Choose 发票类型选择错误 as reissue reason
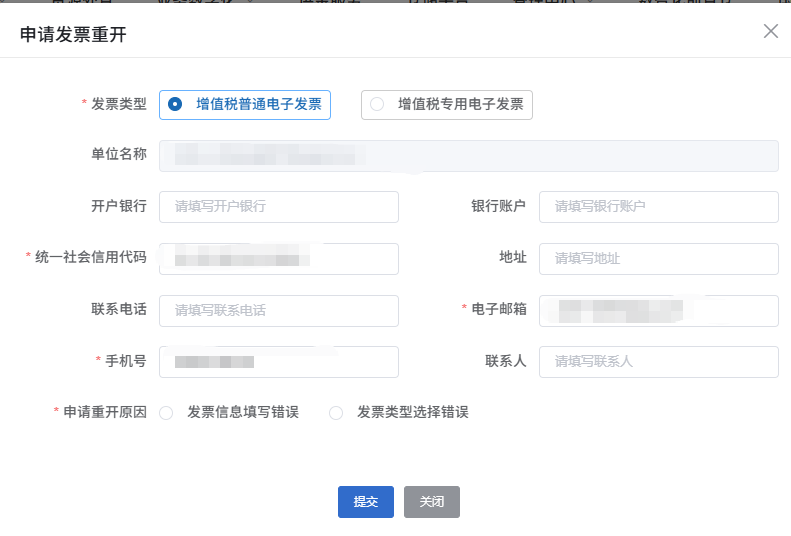Viewport: 791px width, 536px height. (x=336, y=412)
